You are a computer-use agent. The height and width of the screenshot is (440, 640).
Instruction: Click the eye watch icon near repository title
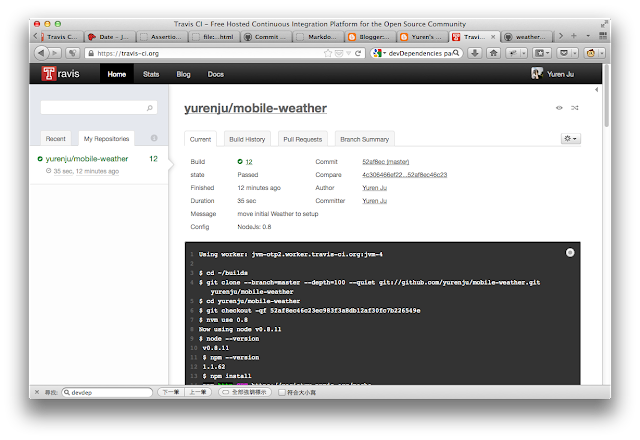(559, 108)
